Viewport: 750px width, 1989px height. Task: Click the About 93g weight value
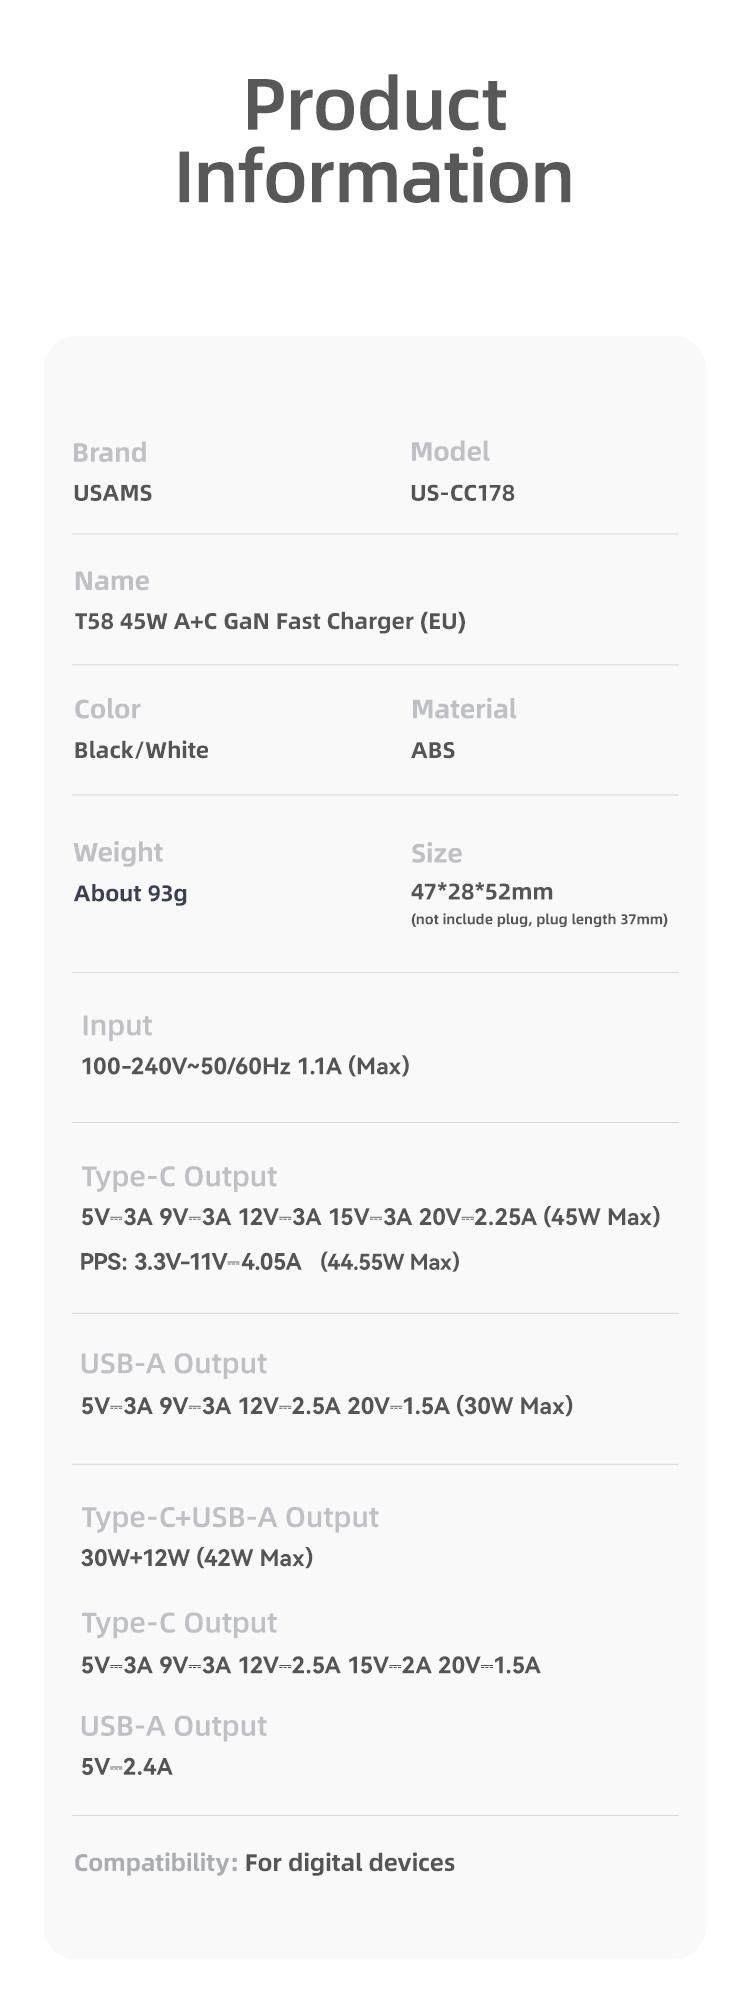[x=130, y=893]
